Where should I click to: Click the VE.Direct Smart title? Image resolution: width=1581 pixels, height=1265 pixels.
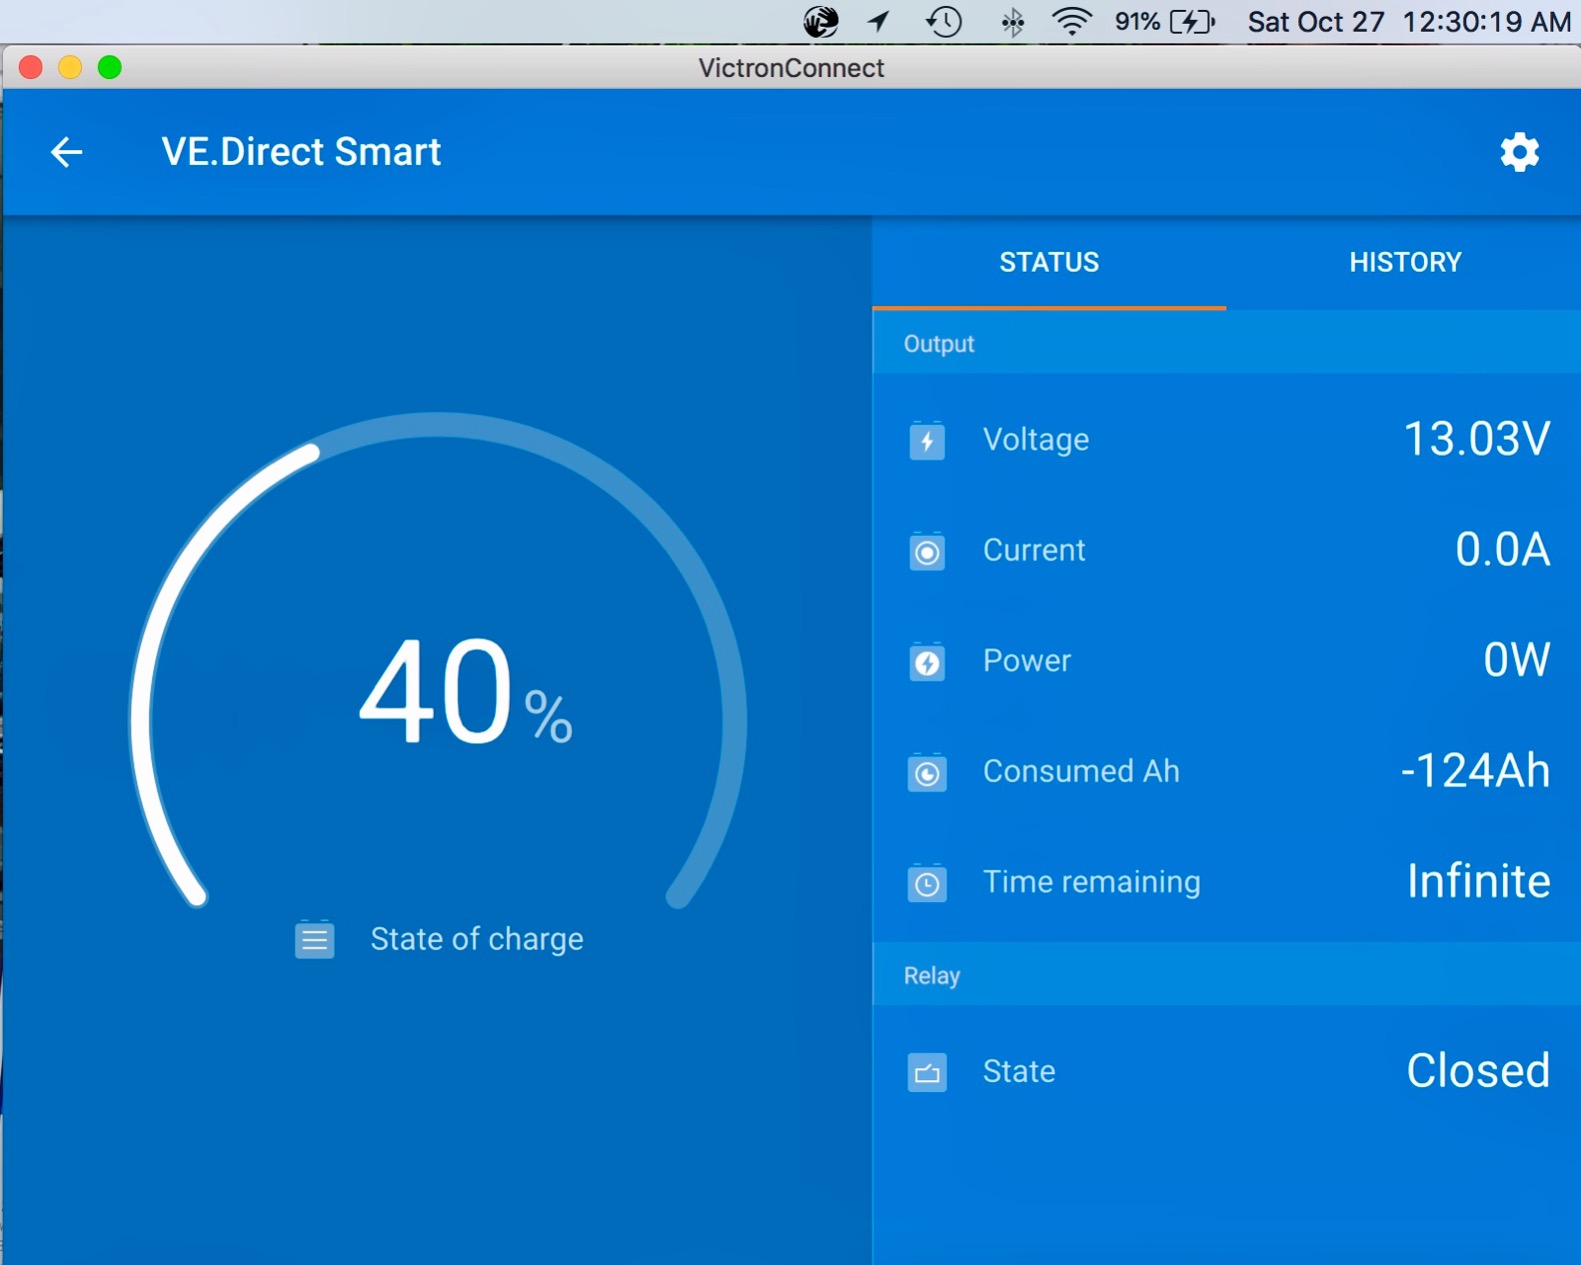(301, 152)
